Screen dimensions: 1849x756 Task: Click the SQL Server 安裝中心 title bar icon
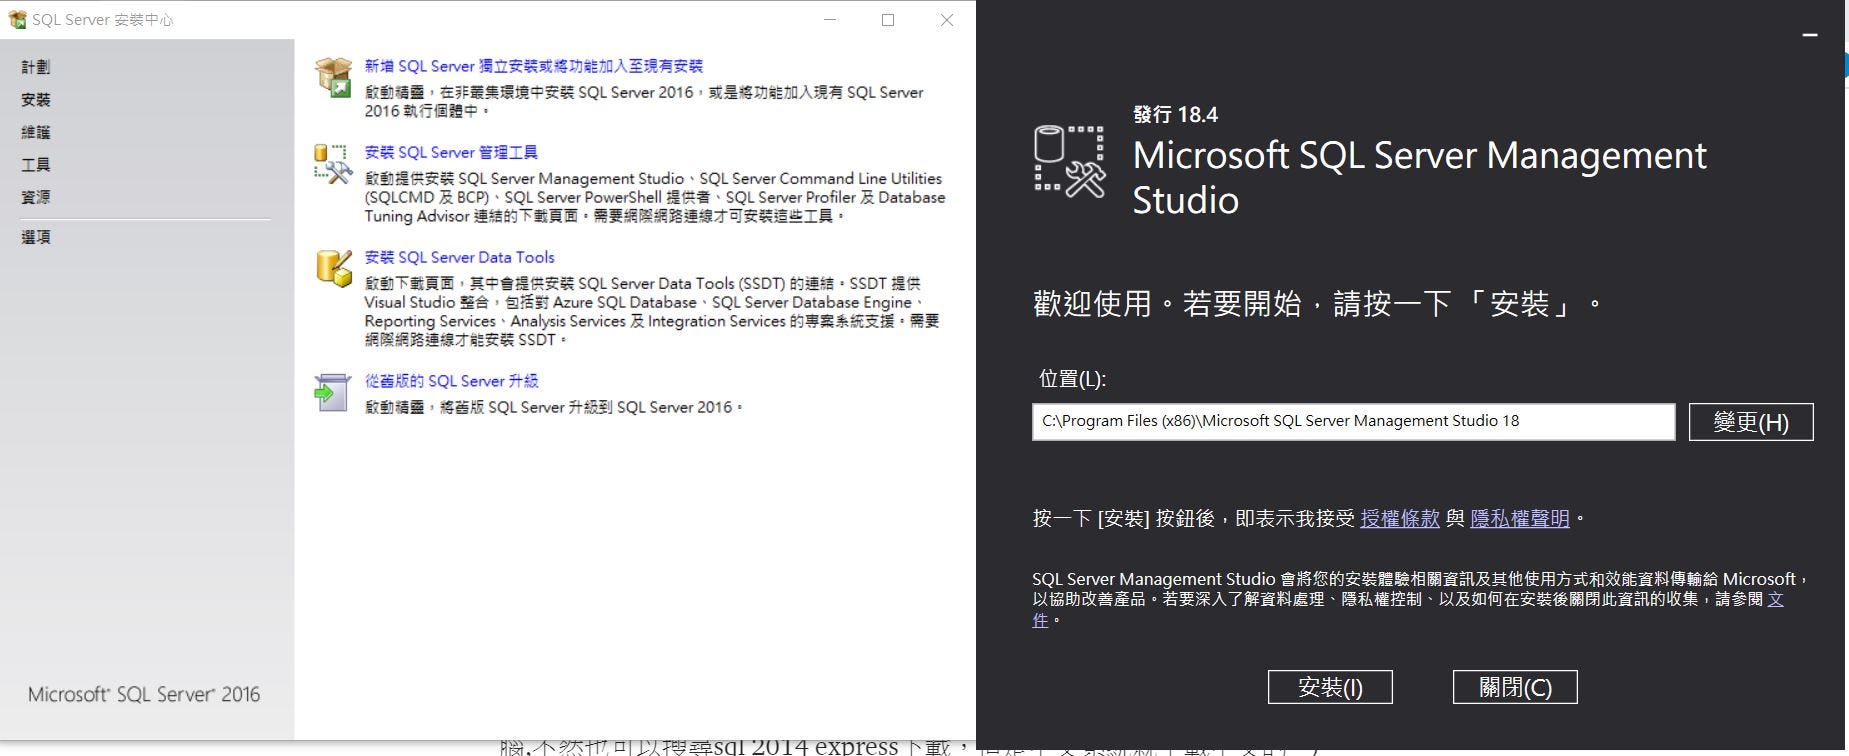(x=17, y=19)
